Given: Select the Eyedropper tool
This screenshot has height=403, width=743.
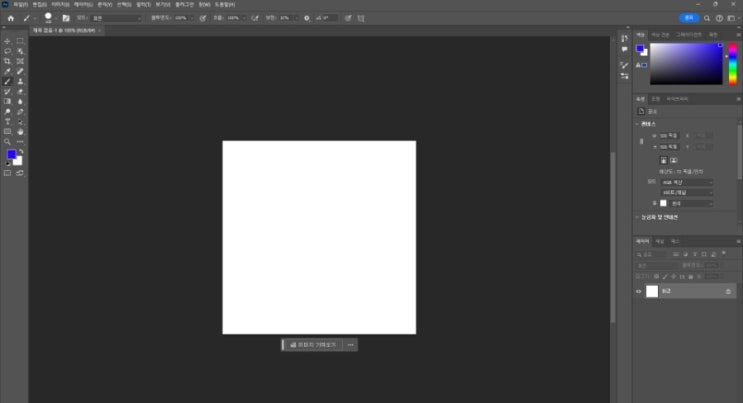Looking at the screenshot, I should point(7,71).
